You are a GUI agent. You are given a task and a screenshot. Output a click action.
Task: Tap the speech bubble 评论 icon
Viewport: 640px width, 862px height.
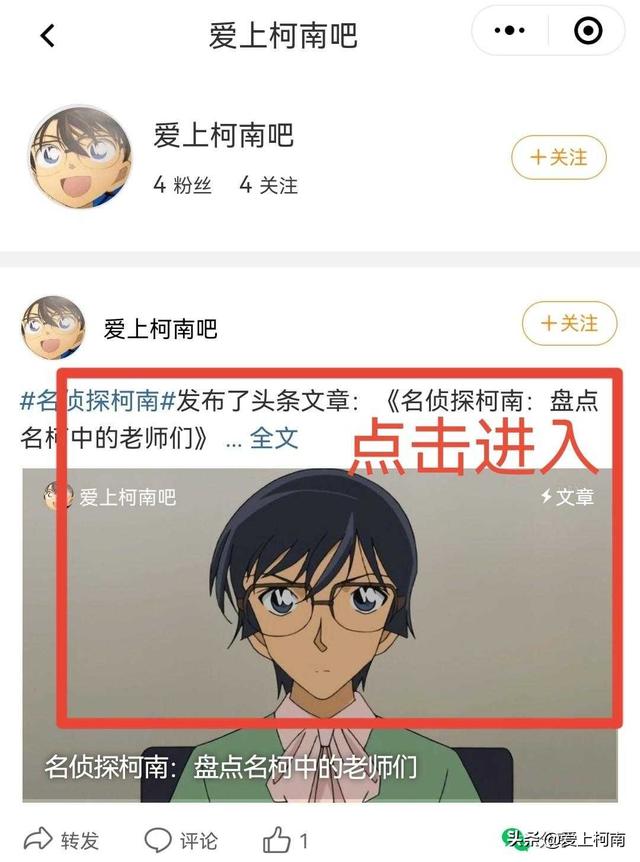(x=158, y=840)
